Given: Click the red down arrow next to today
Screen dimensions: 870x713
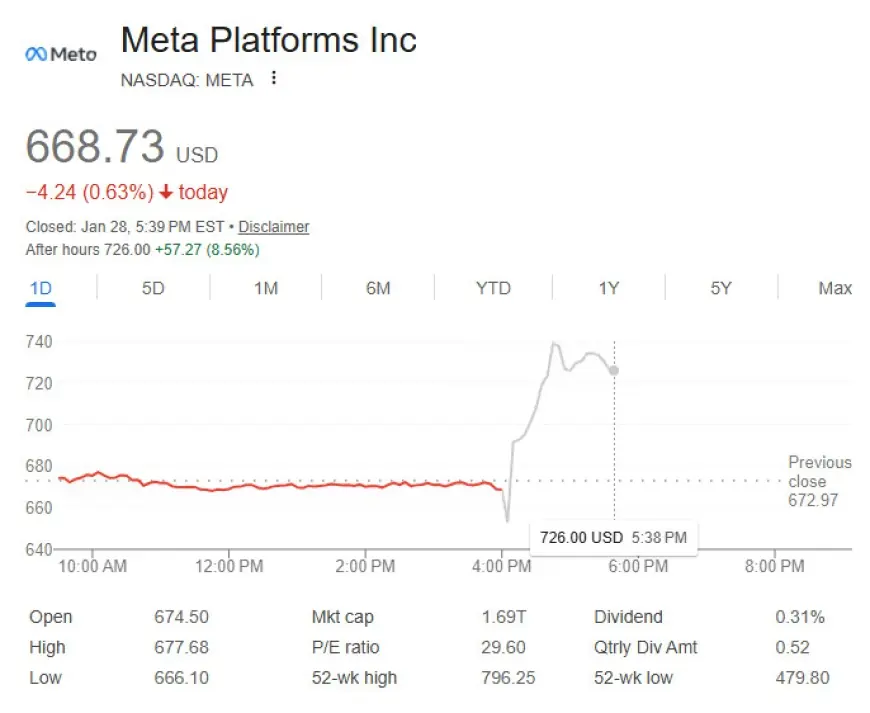Looking at the screenshot, I should click(165, 192).
